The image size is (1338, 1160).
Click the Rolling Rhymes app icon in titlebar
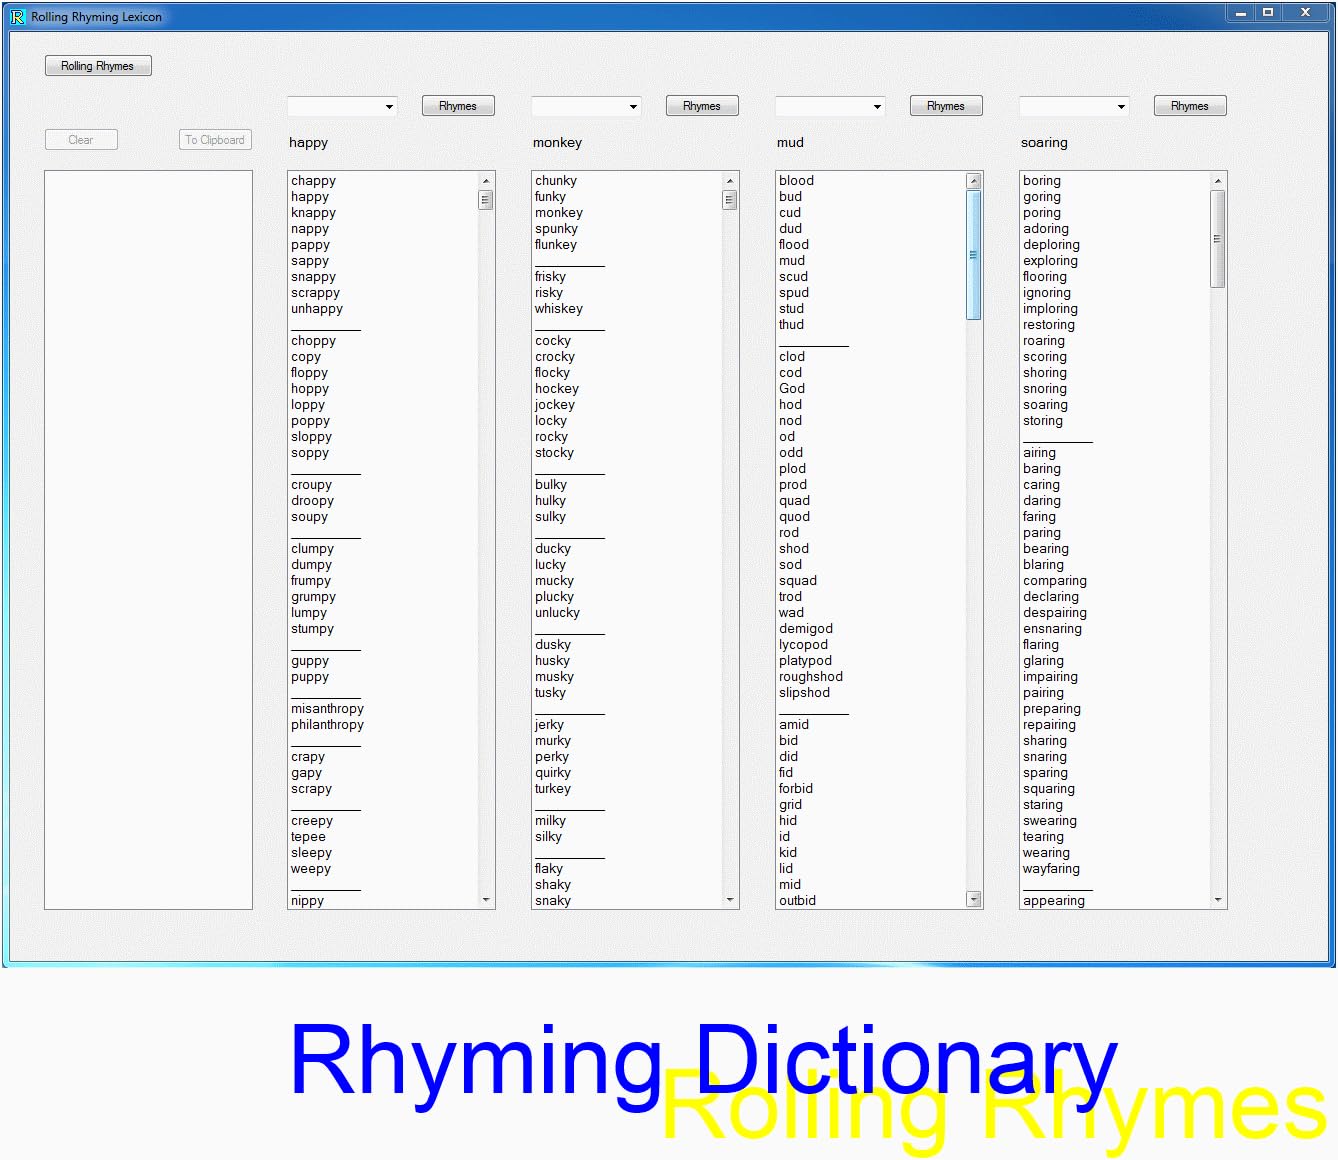18,16
